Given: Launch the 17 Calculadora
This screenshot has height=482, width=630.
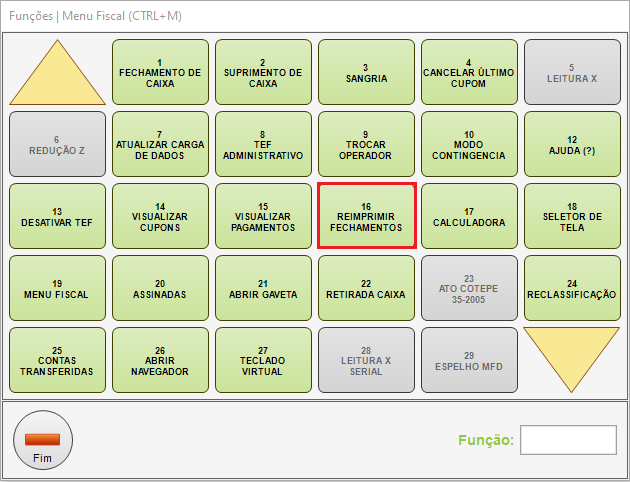Looking at the screenshot, I should click(469, 216).
